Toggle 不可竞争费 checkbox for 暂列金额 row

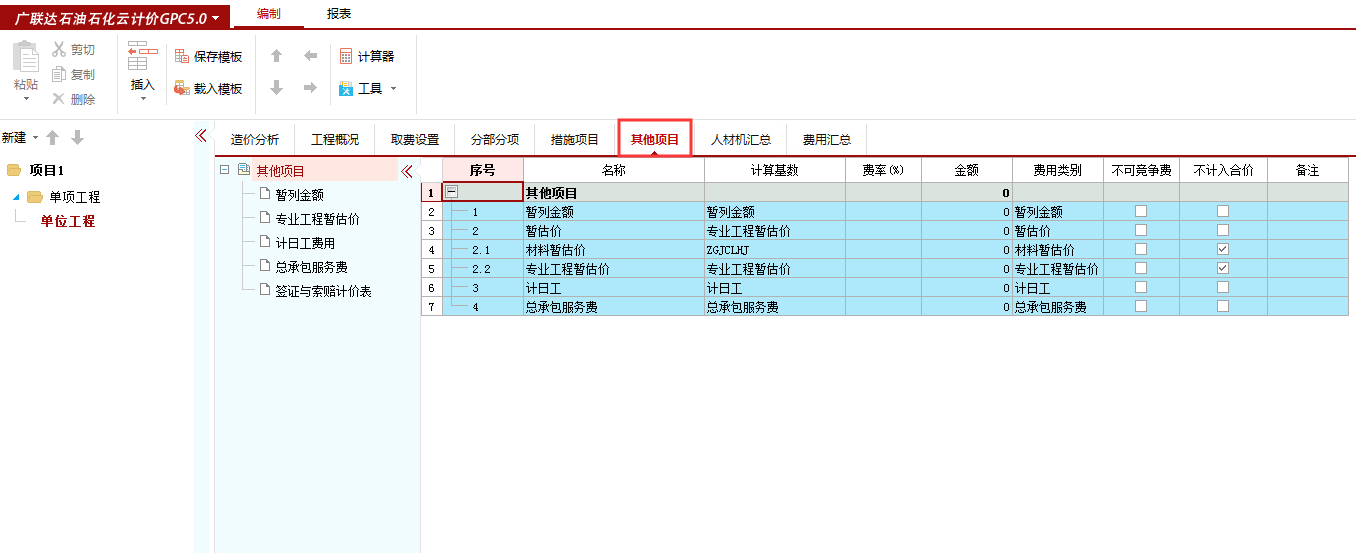[x=1141, y=211]
